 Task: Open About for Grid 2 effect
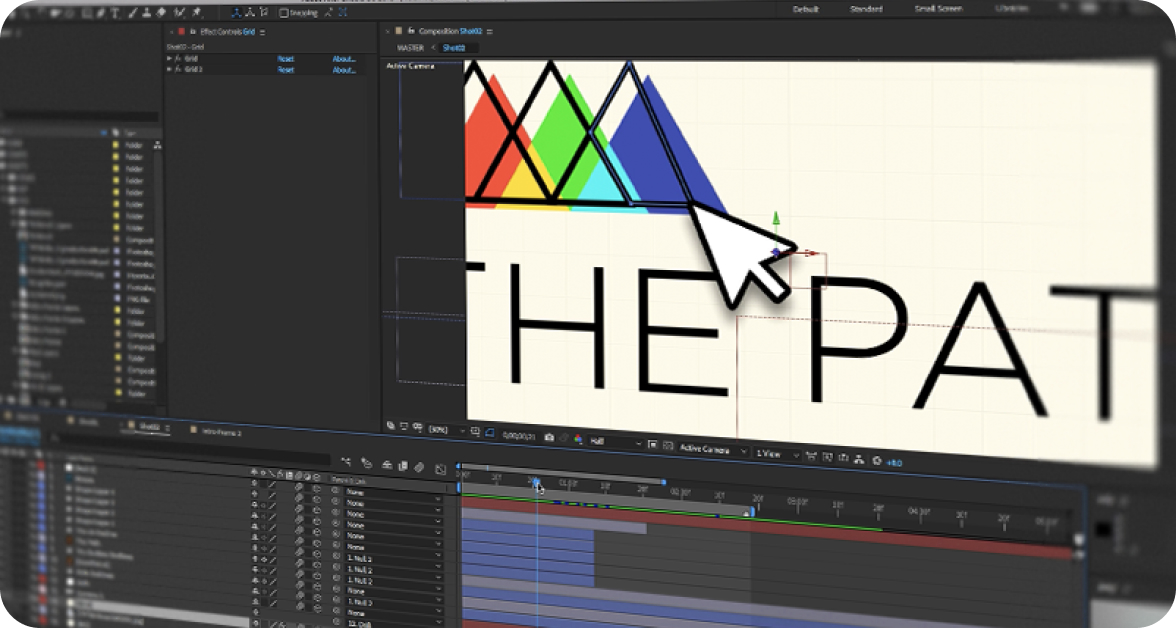tap(344, 70)
